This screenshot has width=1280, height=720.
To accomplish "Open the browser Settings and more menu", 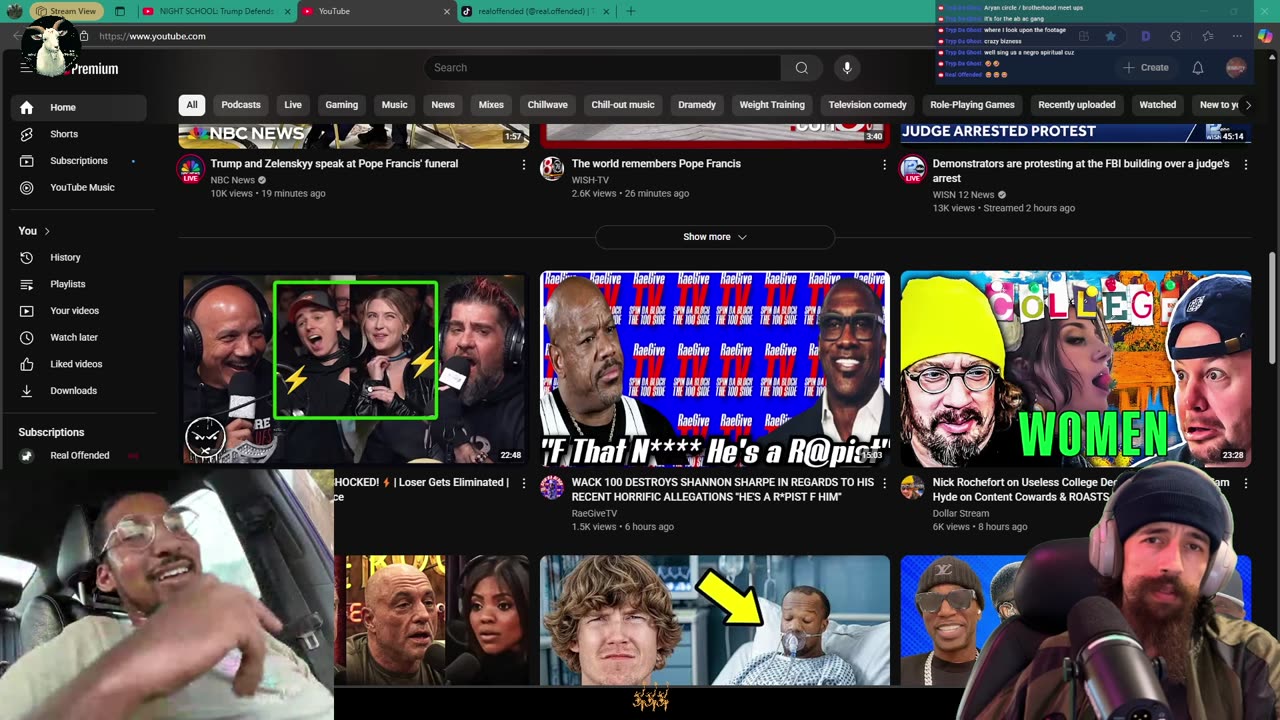I will coord(1237,36).
